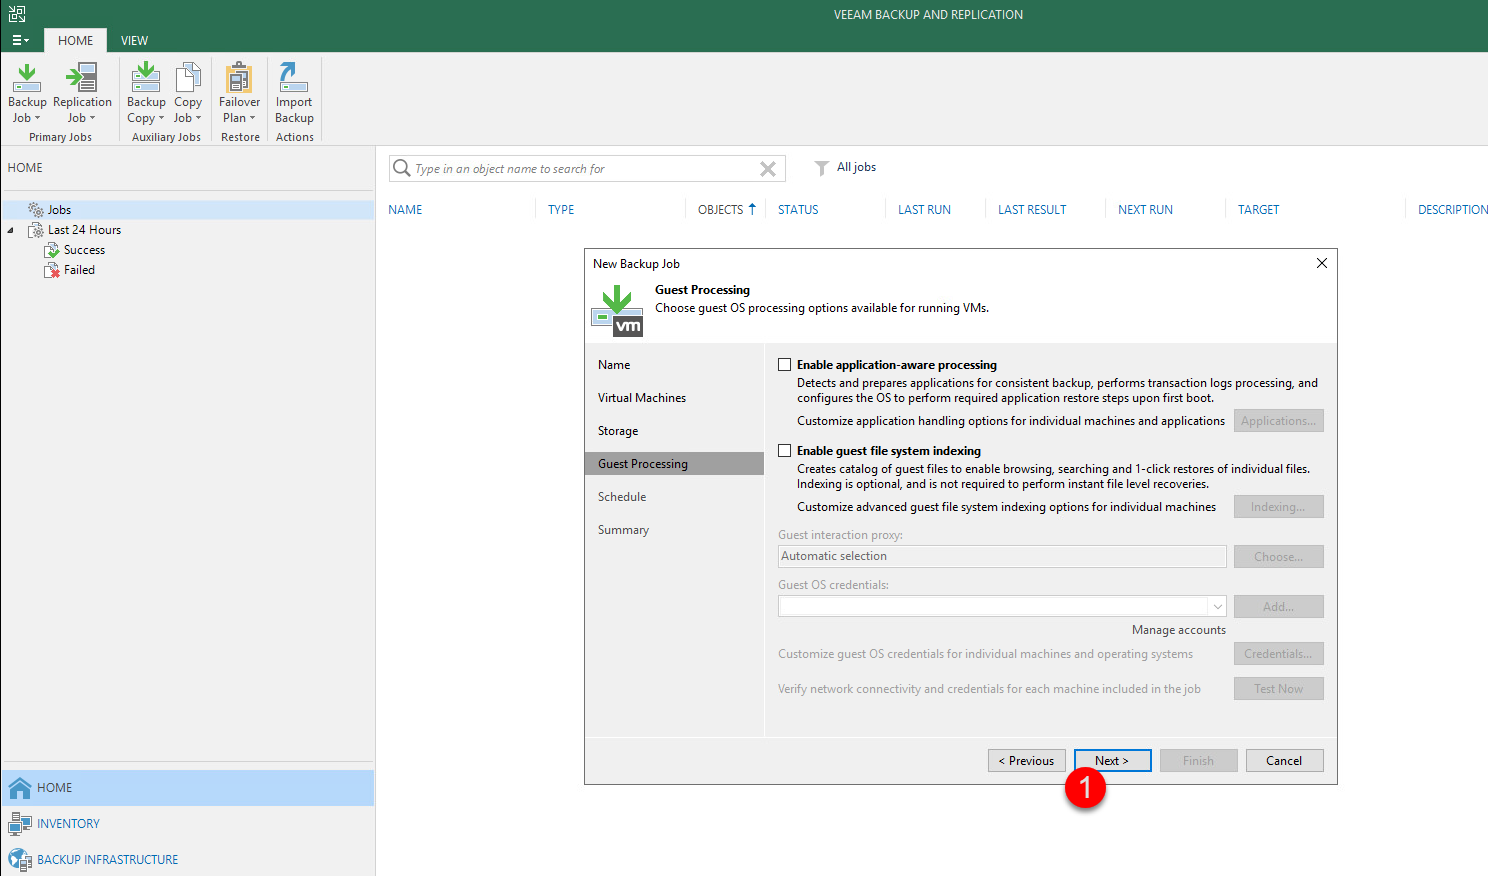Collapse the Last 24 Hours tree node
Image resolution: width=1488 pixels, height=876 pixels.
11,230
